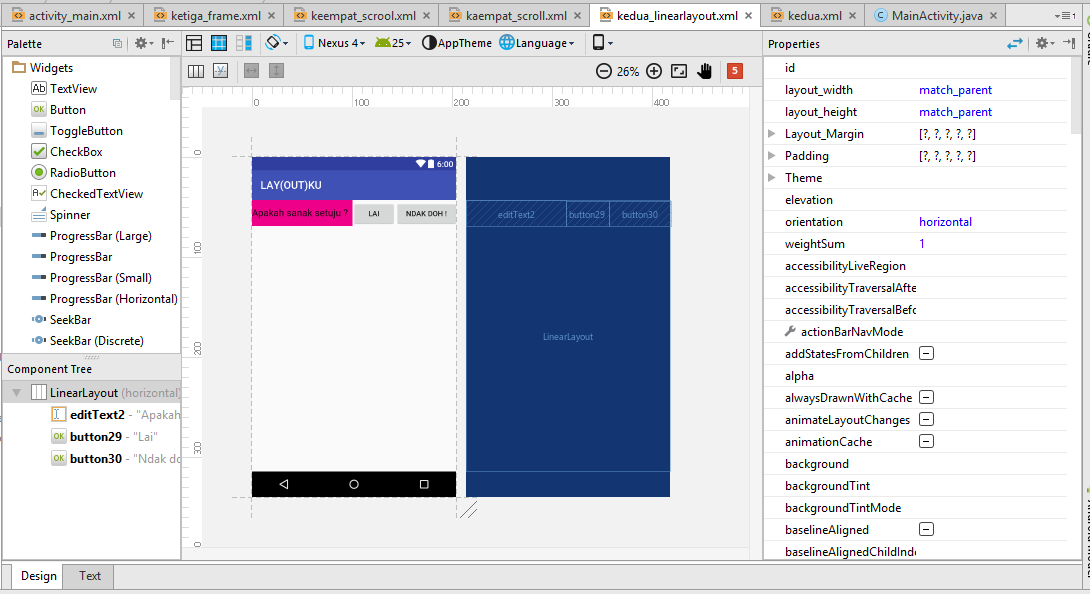
Task: Close the activity_main.xml tab
Action: [x=131, y=15]
